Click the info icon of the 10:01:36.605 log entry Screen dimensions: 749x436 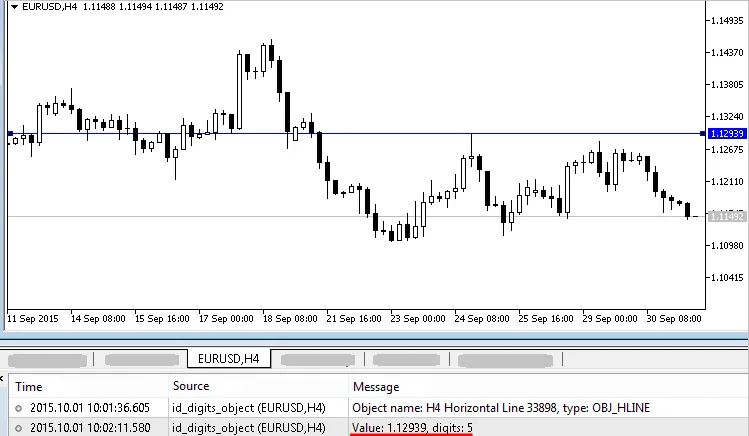coord(19,408)
